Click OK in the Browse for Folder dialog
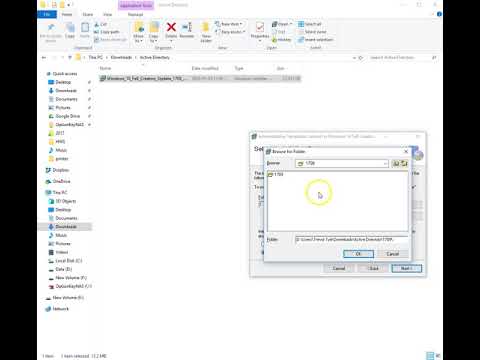 click(358, 254)
